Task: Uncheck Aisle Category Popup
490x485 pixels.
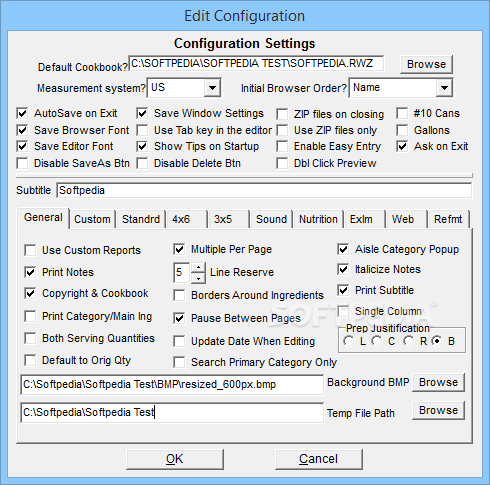Action: pos(343,249)
